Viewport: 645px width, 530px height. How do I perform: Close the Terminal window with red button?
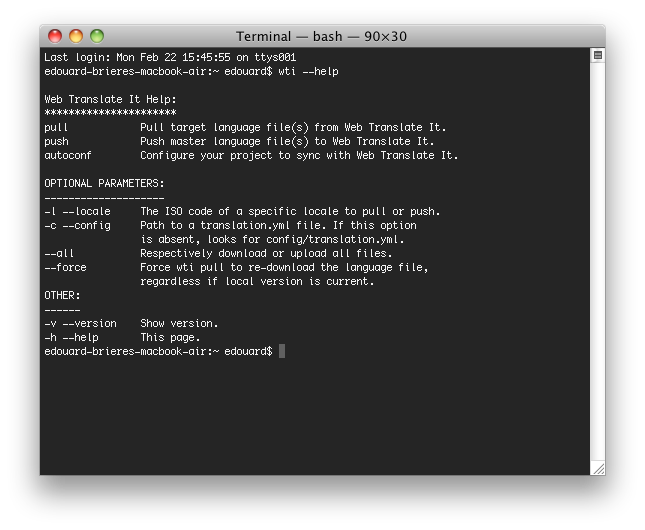coord(55,36)
